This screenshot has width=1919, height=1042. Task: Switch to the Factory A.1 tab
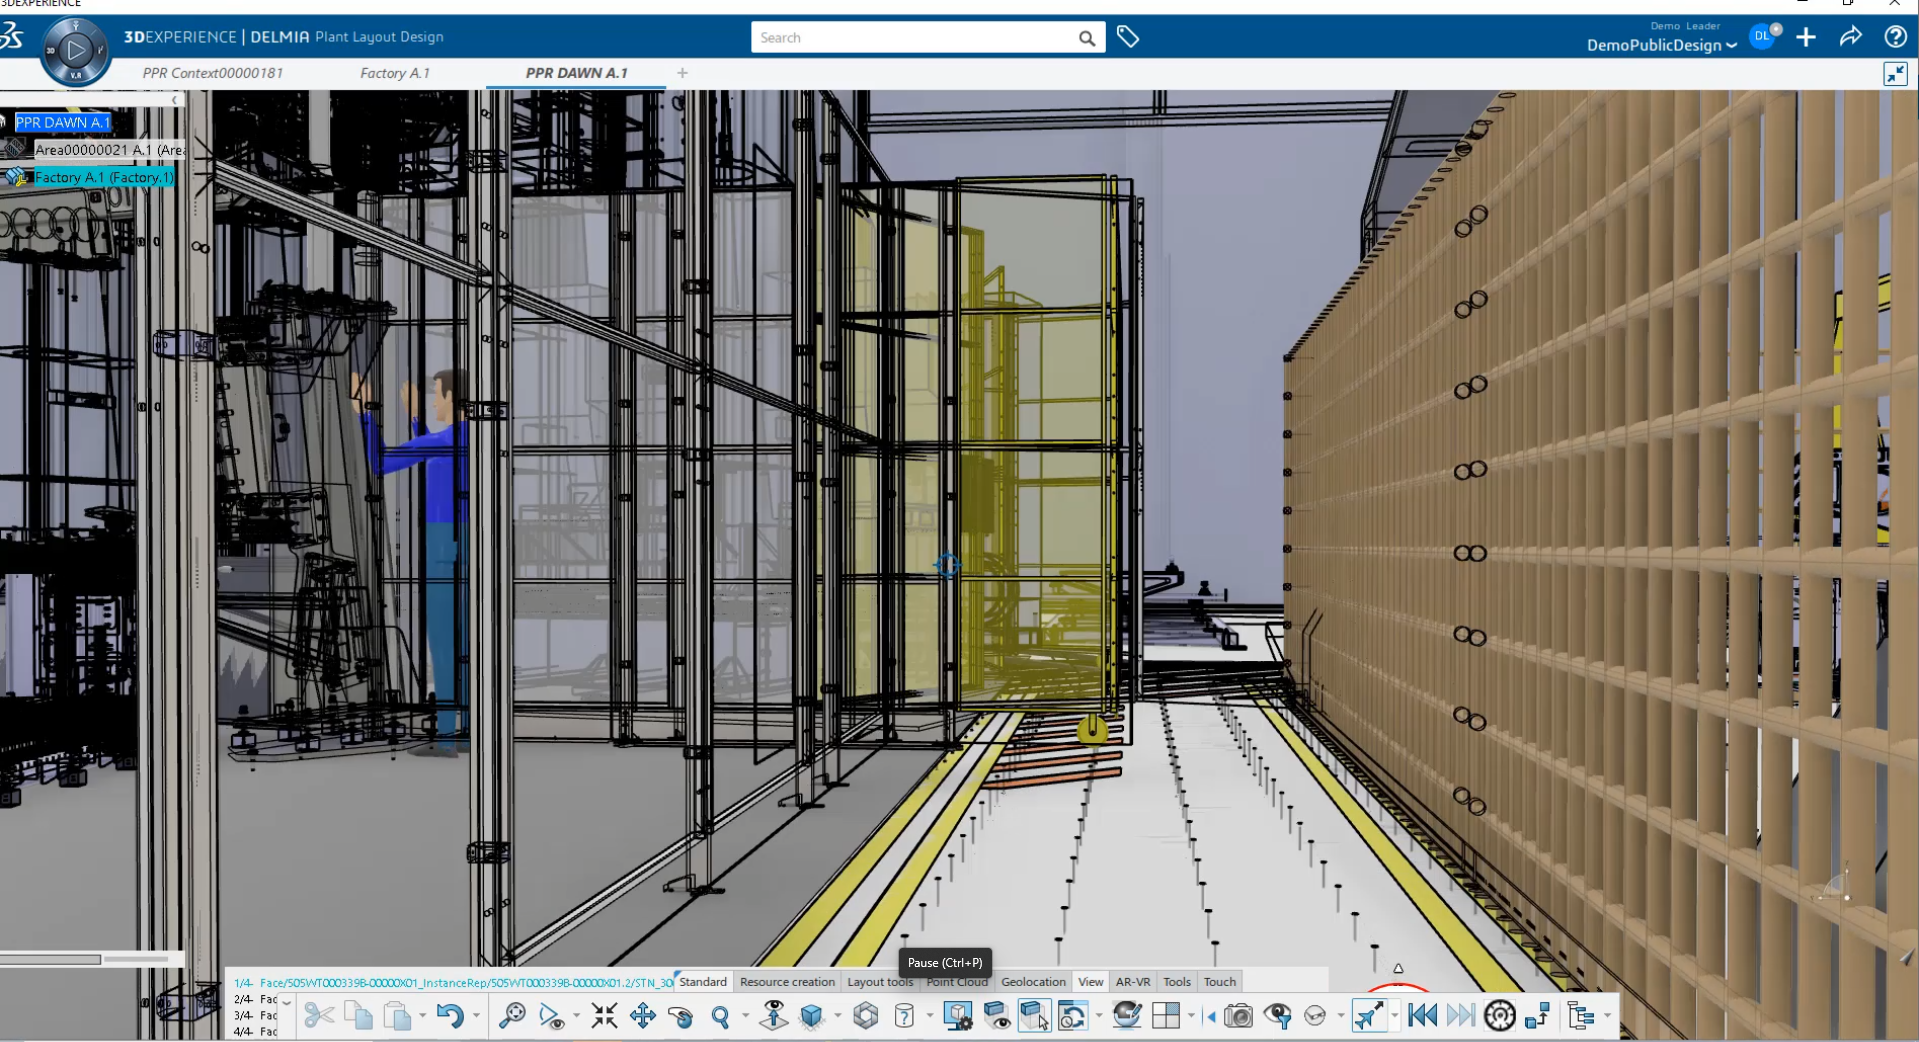(395, 72)
